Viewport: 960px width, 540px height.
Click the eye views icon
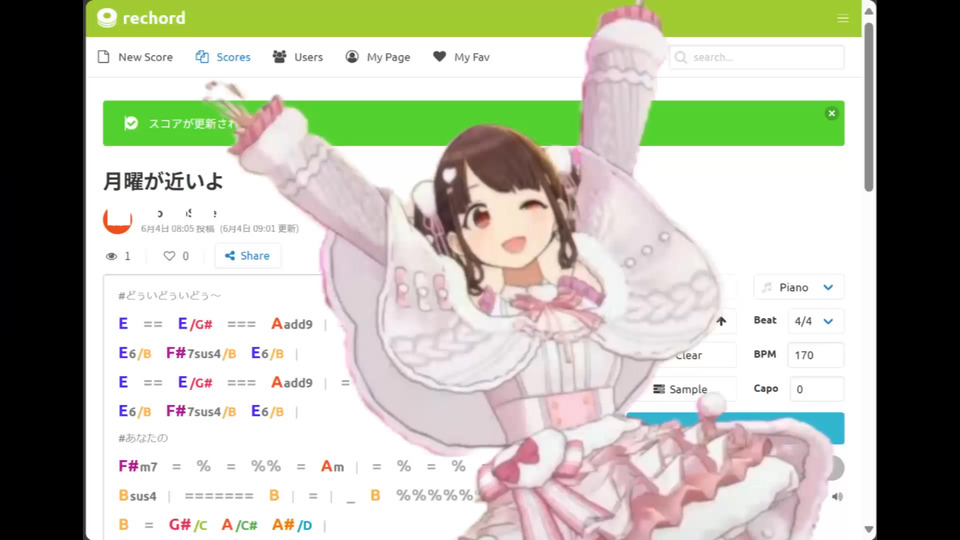(x=111, y=256)
